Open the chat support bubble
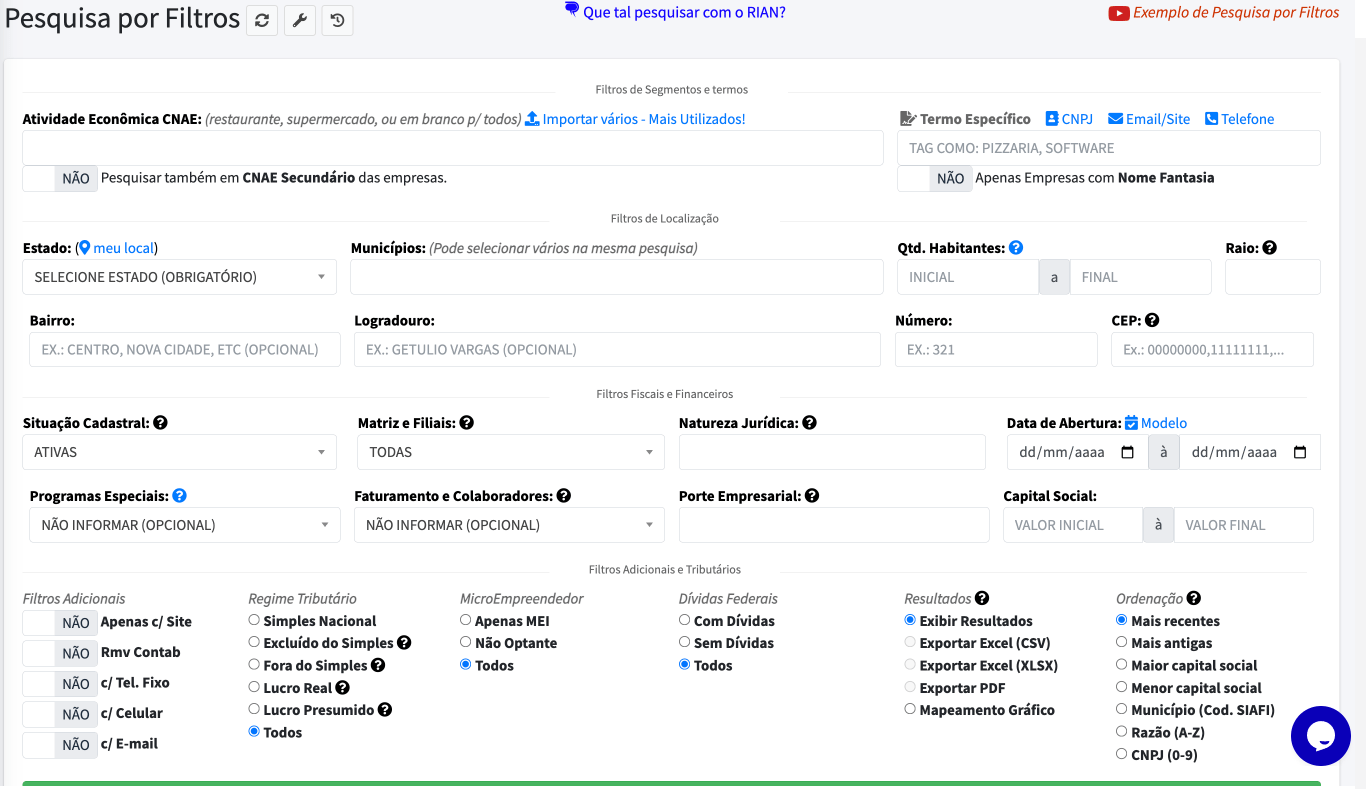Screen dimensions: 1366x789 click(1320, 736)
